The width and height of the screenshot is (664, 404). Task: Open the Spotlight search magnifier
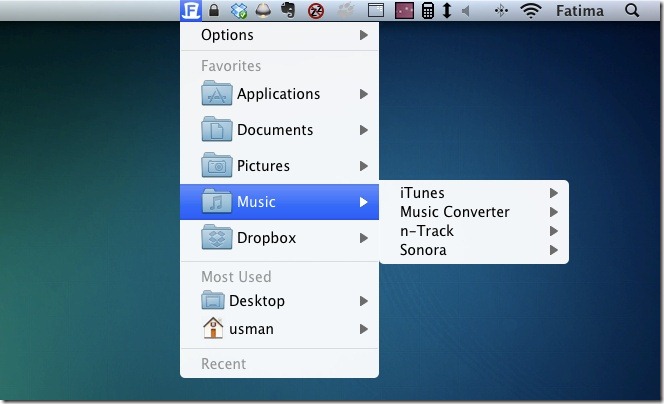coord(632,11)
